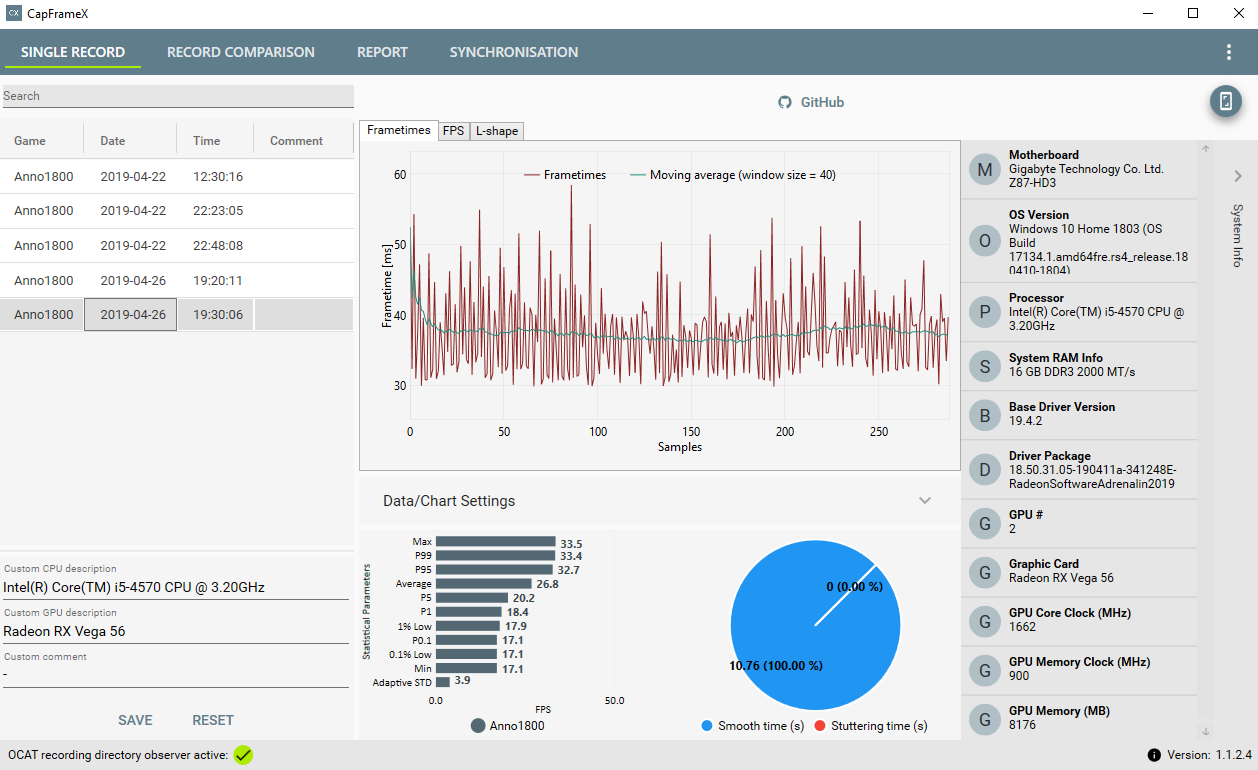Image resolution: width=1258 pixels, height=770 pixels.
Task: Click the Processor 'P' avatar icon
Action: point(985,312)
